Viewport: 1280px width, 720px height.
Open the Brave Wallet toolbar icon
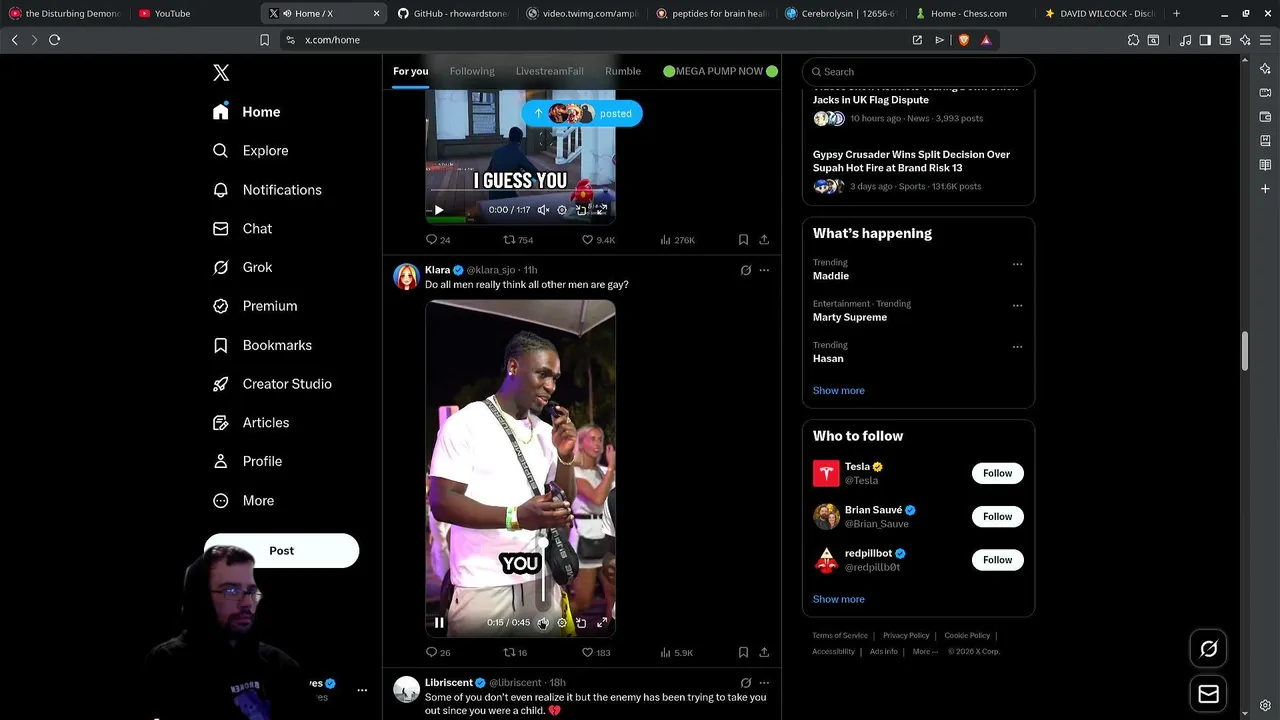(1225, 40)
